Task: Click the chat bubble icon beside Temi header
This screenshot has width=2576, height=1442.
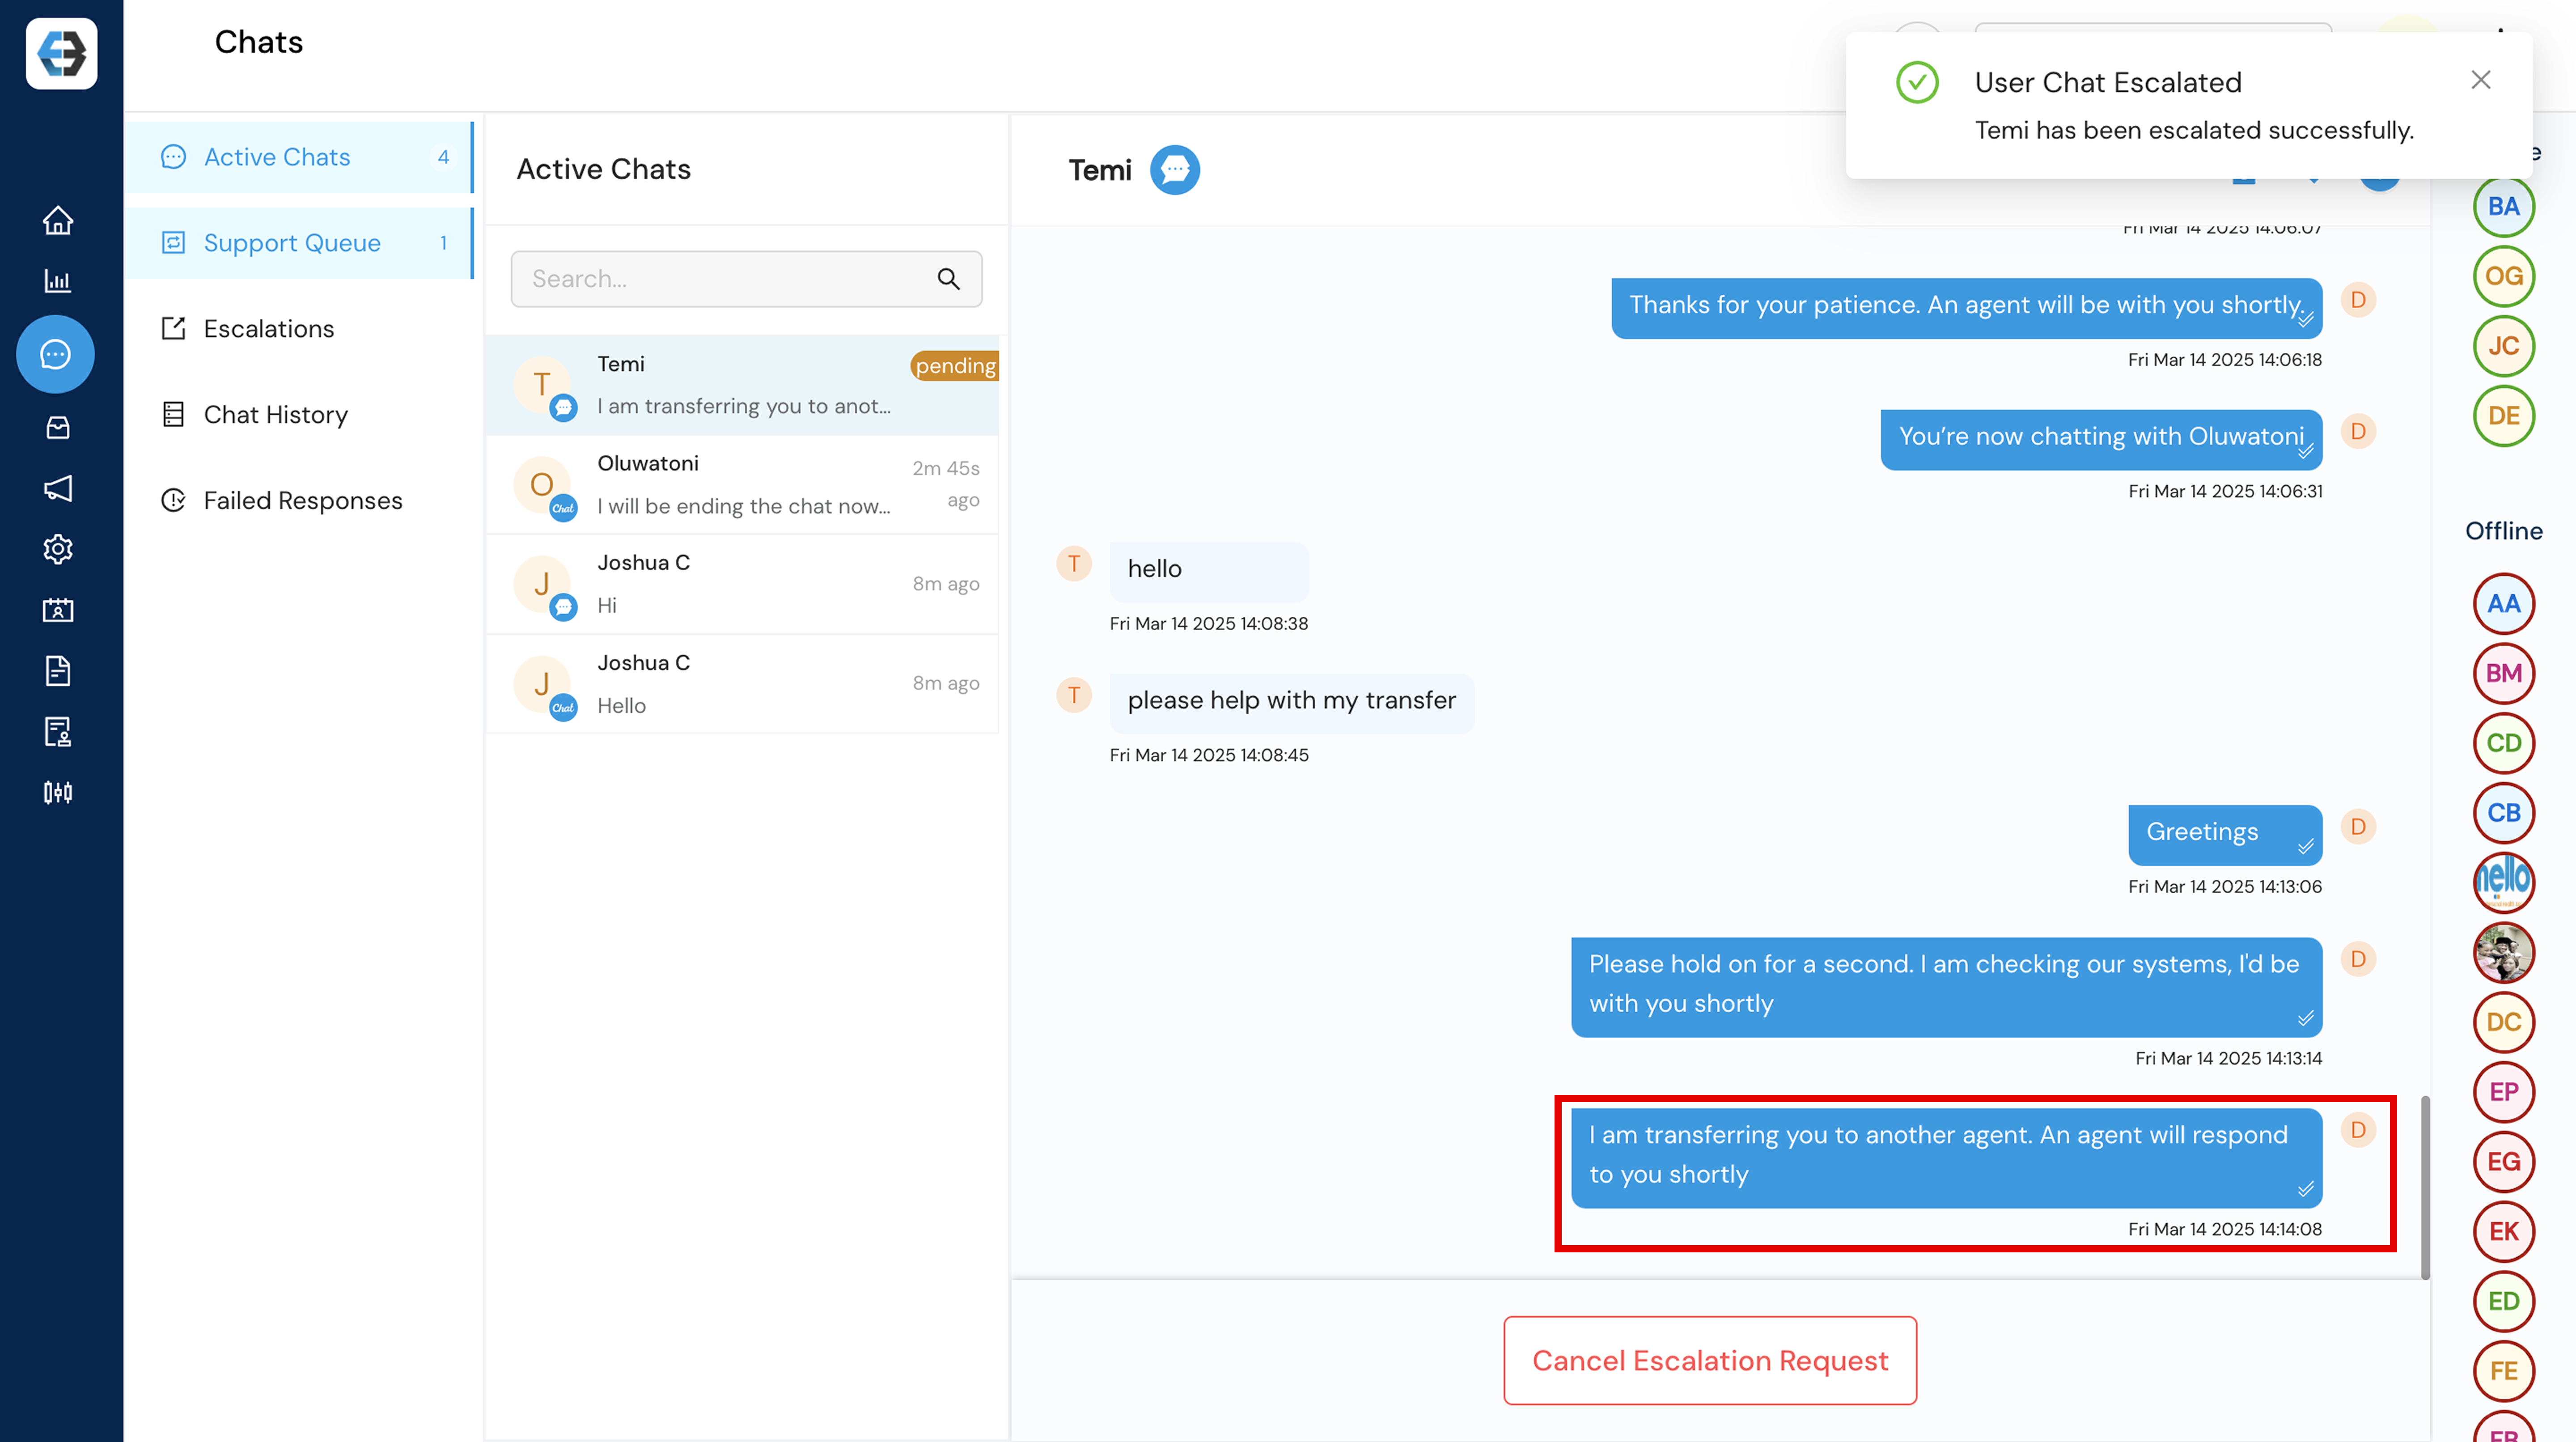Action: click(x=1174, y=170)
